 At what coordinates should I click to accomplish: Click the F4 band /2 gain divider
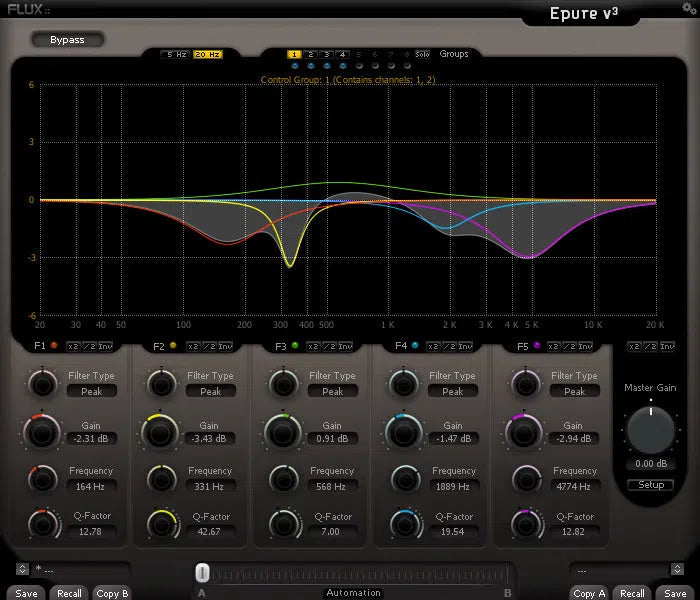pyautogui.click(x=450, y=346)
